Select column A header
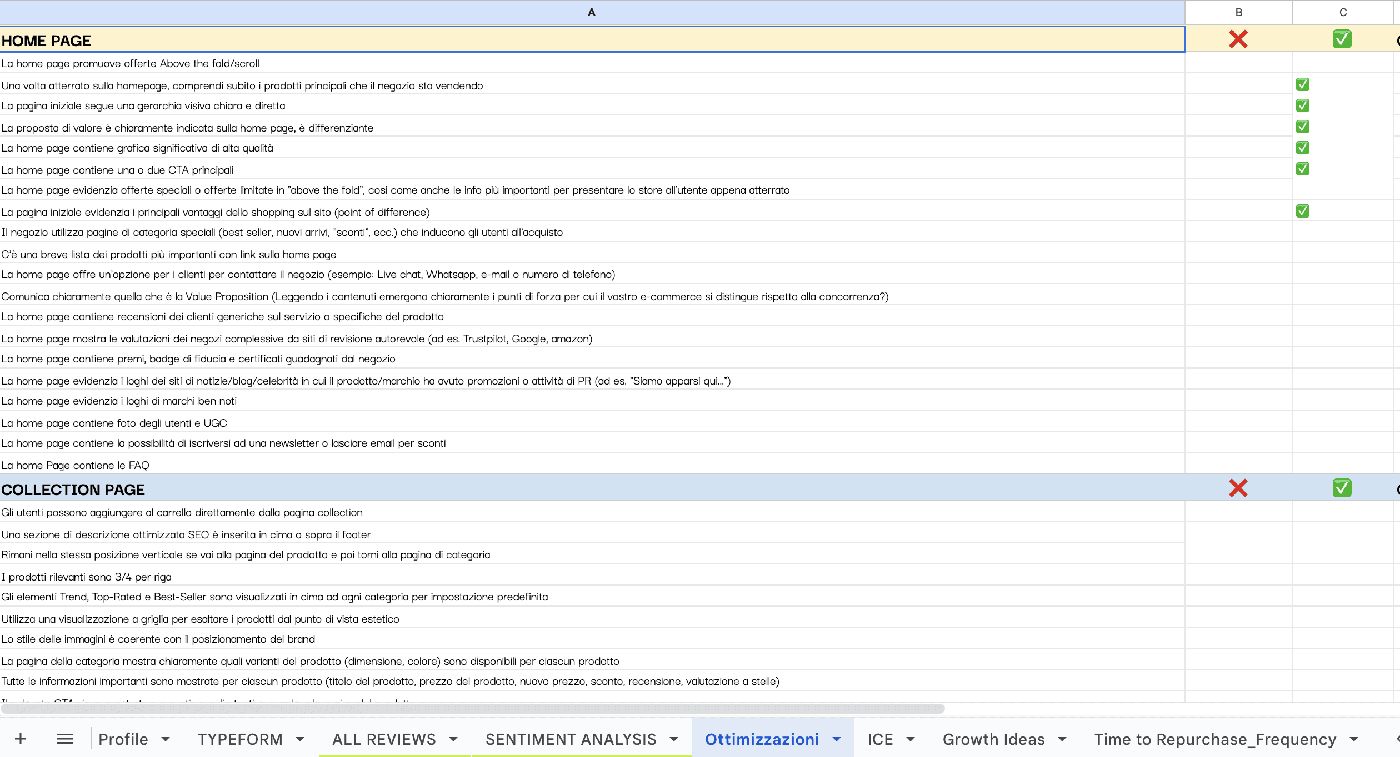 tap(592, 12)
